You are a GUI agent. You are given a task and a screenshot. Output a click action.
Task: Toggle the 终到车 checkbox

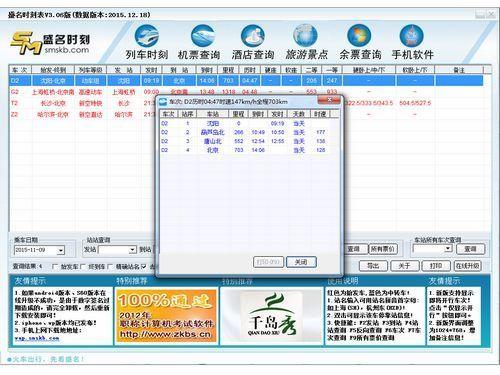pyautogui.click(x=83, y=266)
